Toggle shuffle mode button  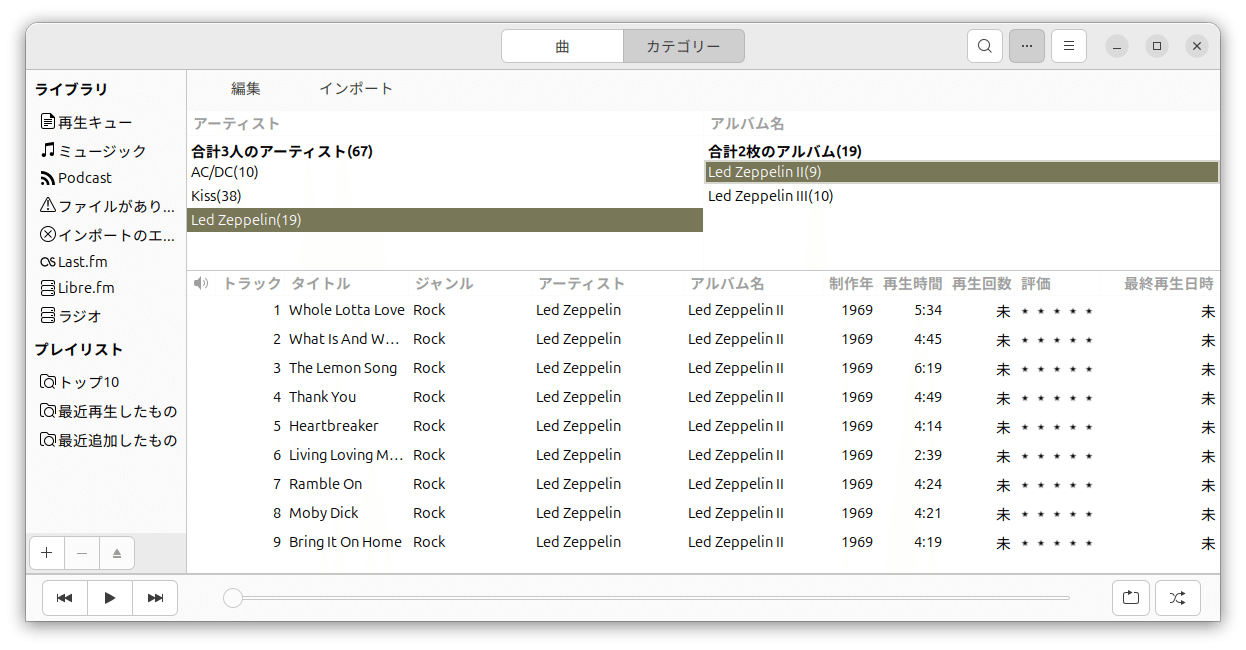pyautogui.click(x=1177, y=598)
